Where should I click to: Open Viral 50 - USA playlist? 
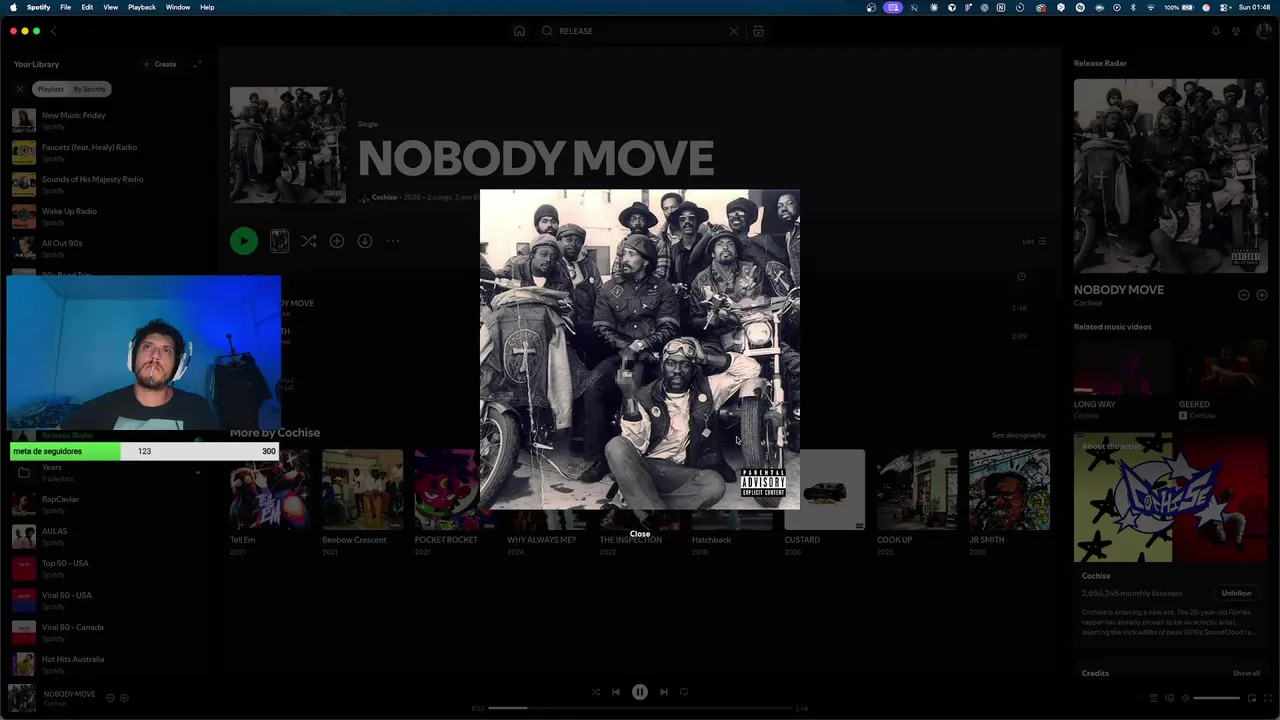point(108,600)
